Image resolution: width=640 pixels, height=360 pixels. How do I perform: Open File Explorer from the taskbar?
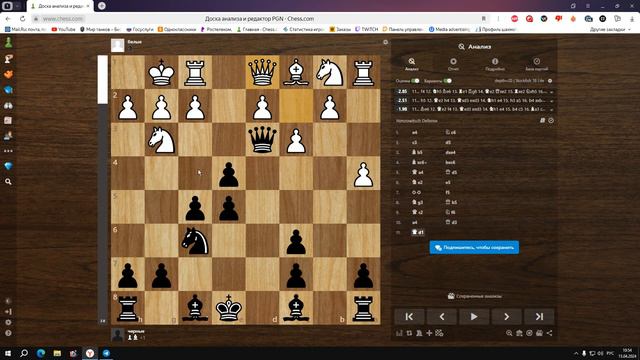[x=57, y=353]
